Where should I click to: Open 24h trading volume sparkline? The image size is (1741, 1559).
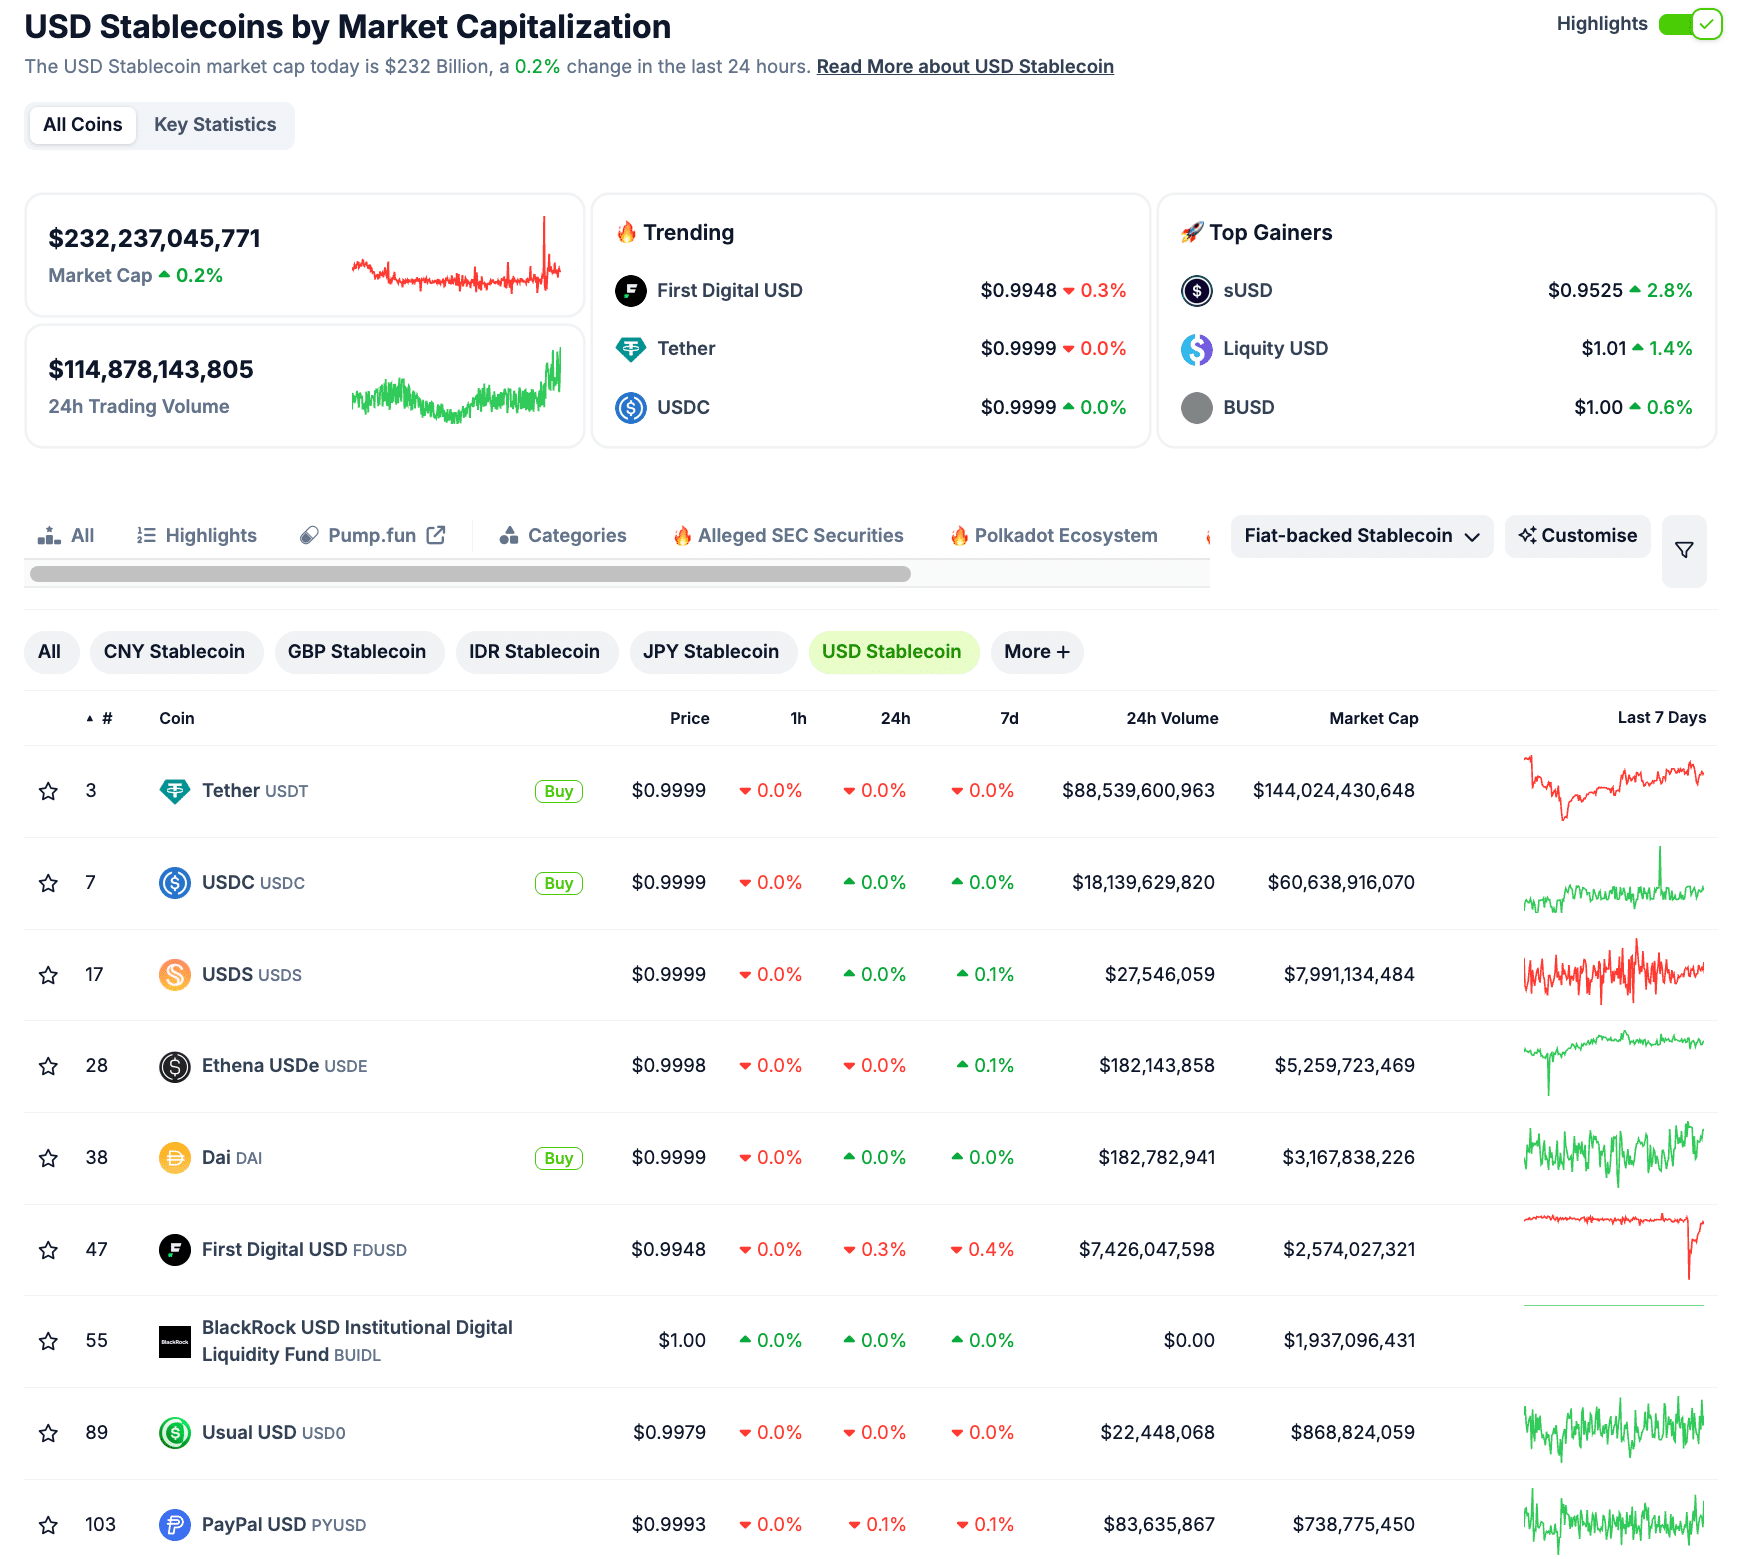(x=456, y=387)
